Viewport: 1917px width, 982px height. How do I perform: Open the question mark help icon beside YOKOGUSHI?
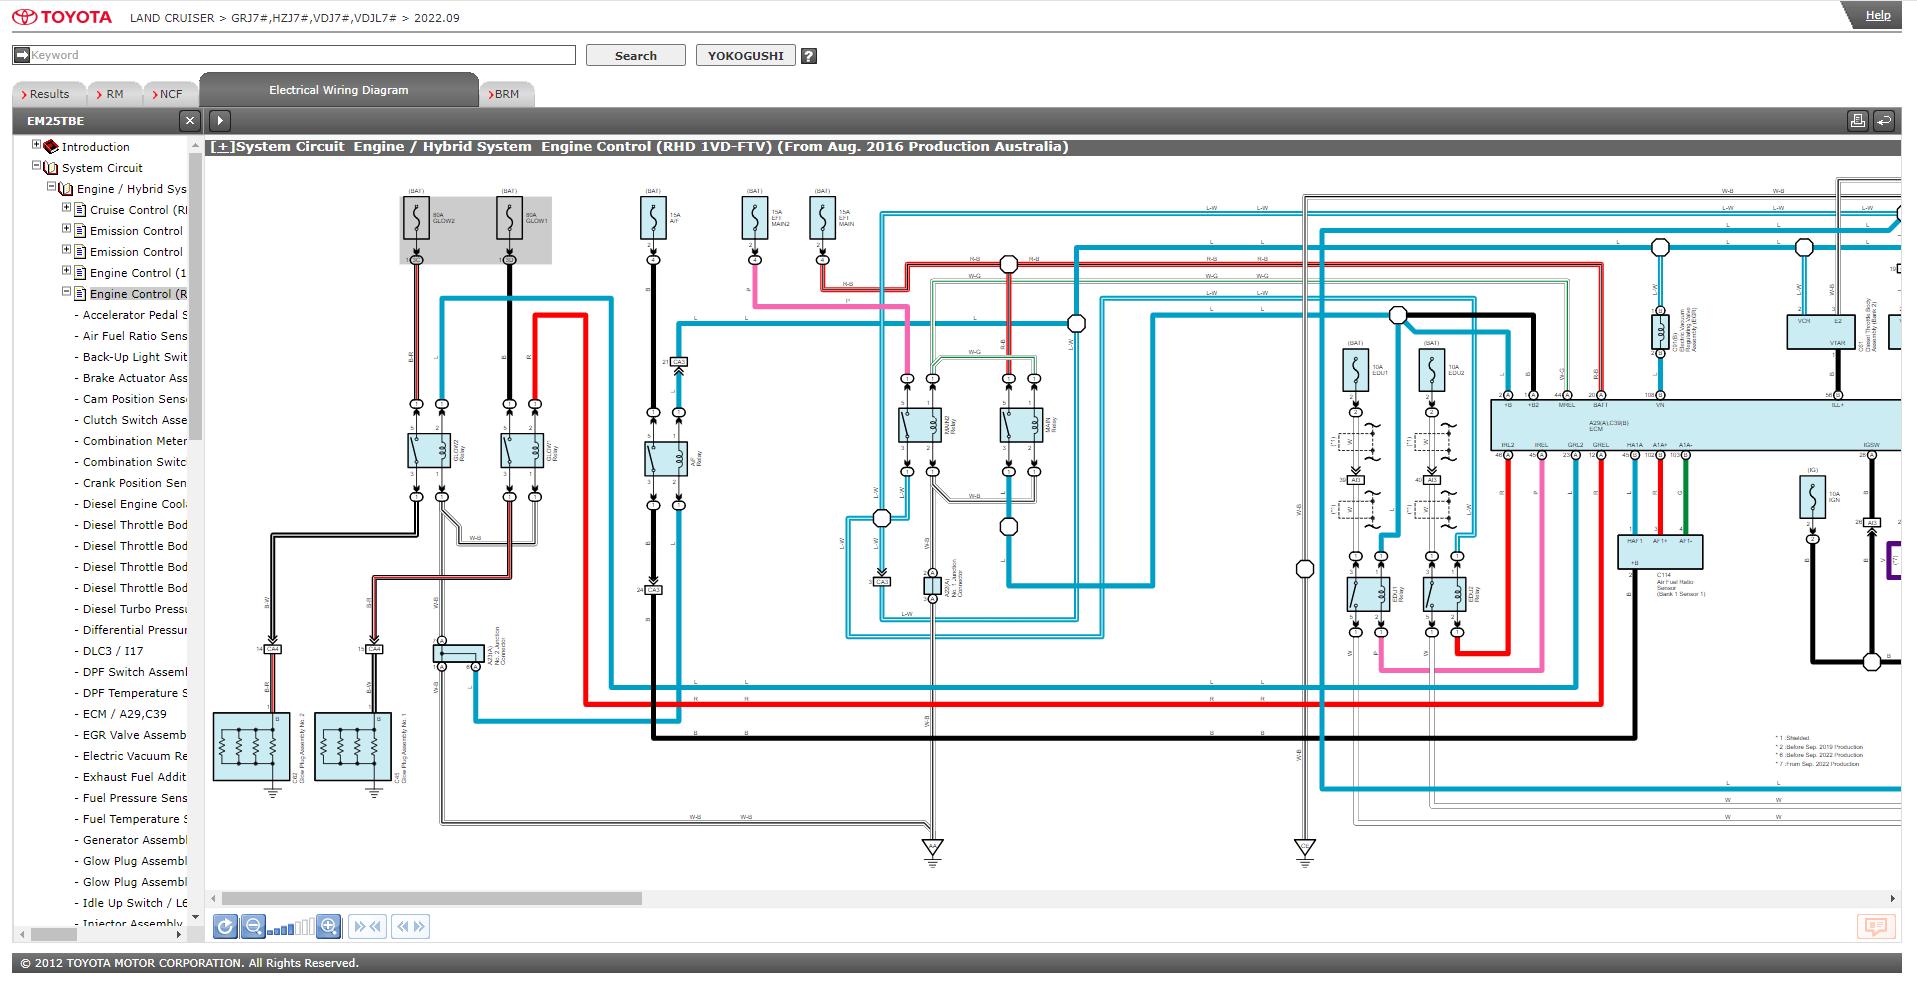click(x=809, y=56)
